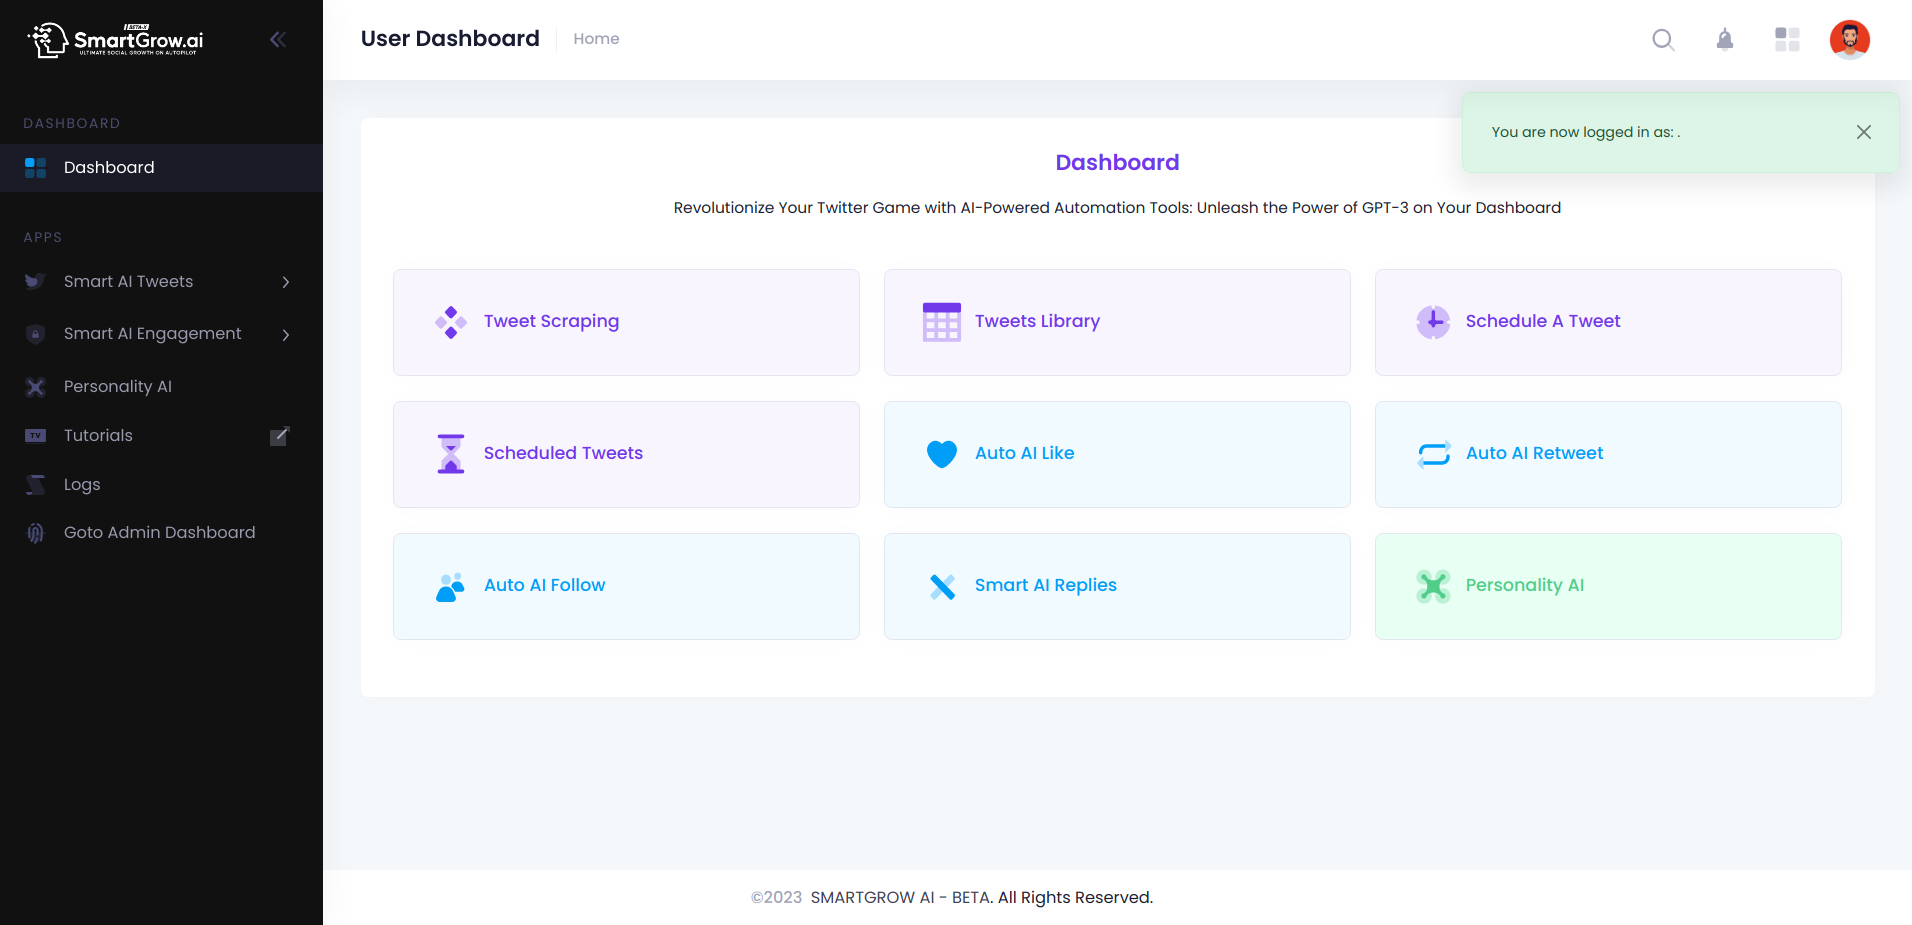Click the Tweets Library grid icon
This screenshot has width=1912, height=925.
(940, 321)
